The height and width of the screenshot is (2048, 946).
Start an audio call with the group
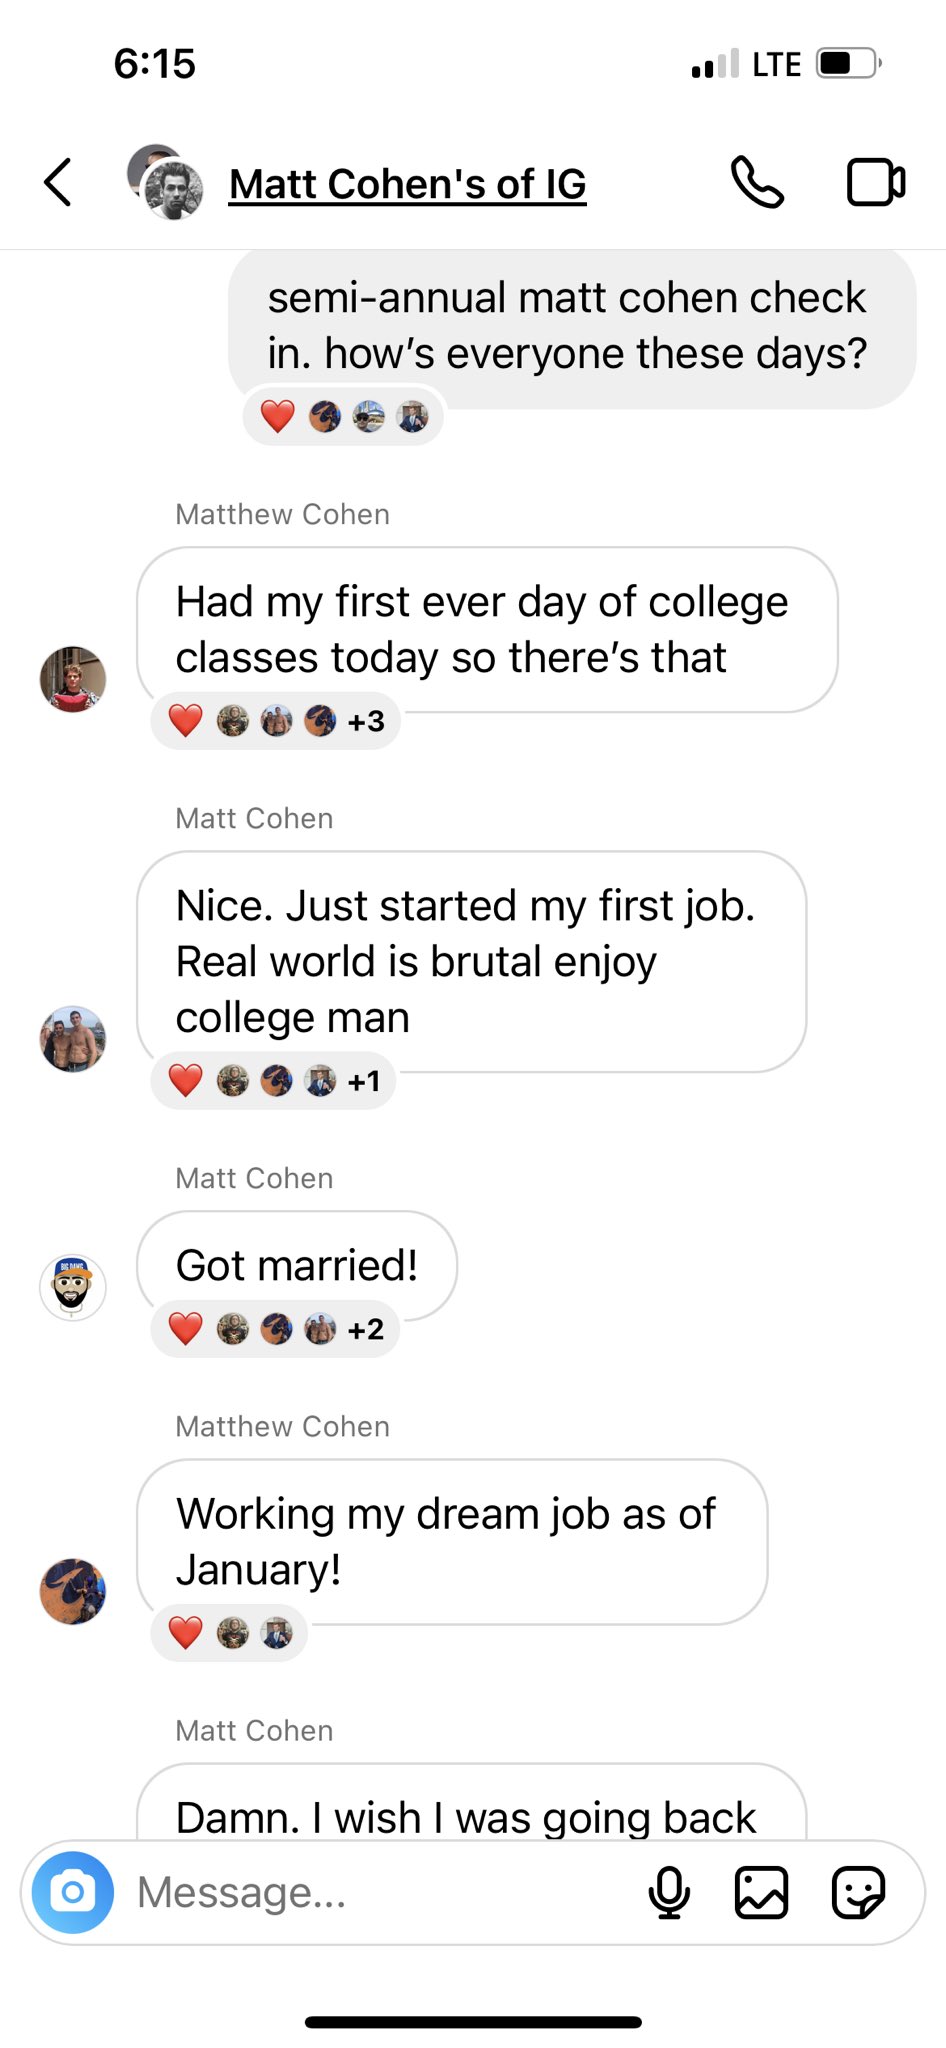pyautogui.click(x=758, y=182)
